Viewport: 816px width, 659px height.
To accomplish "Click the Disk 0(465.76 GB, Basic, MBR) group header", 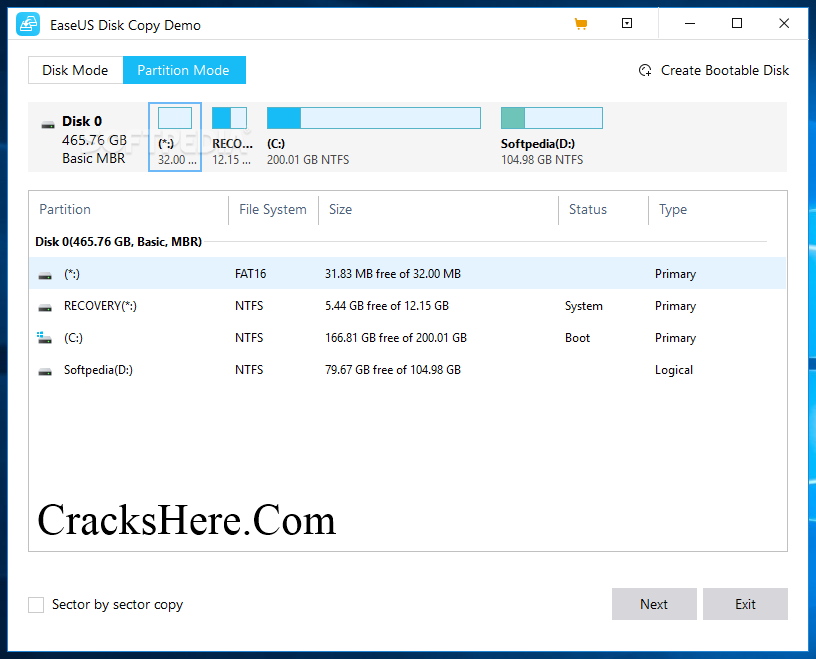I will coord(119,242).
